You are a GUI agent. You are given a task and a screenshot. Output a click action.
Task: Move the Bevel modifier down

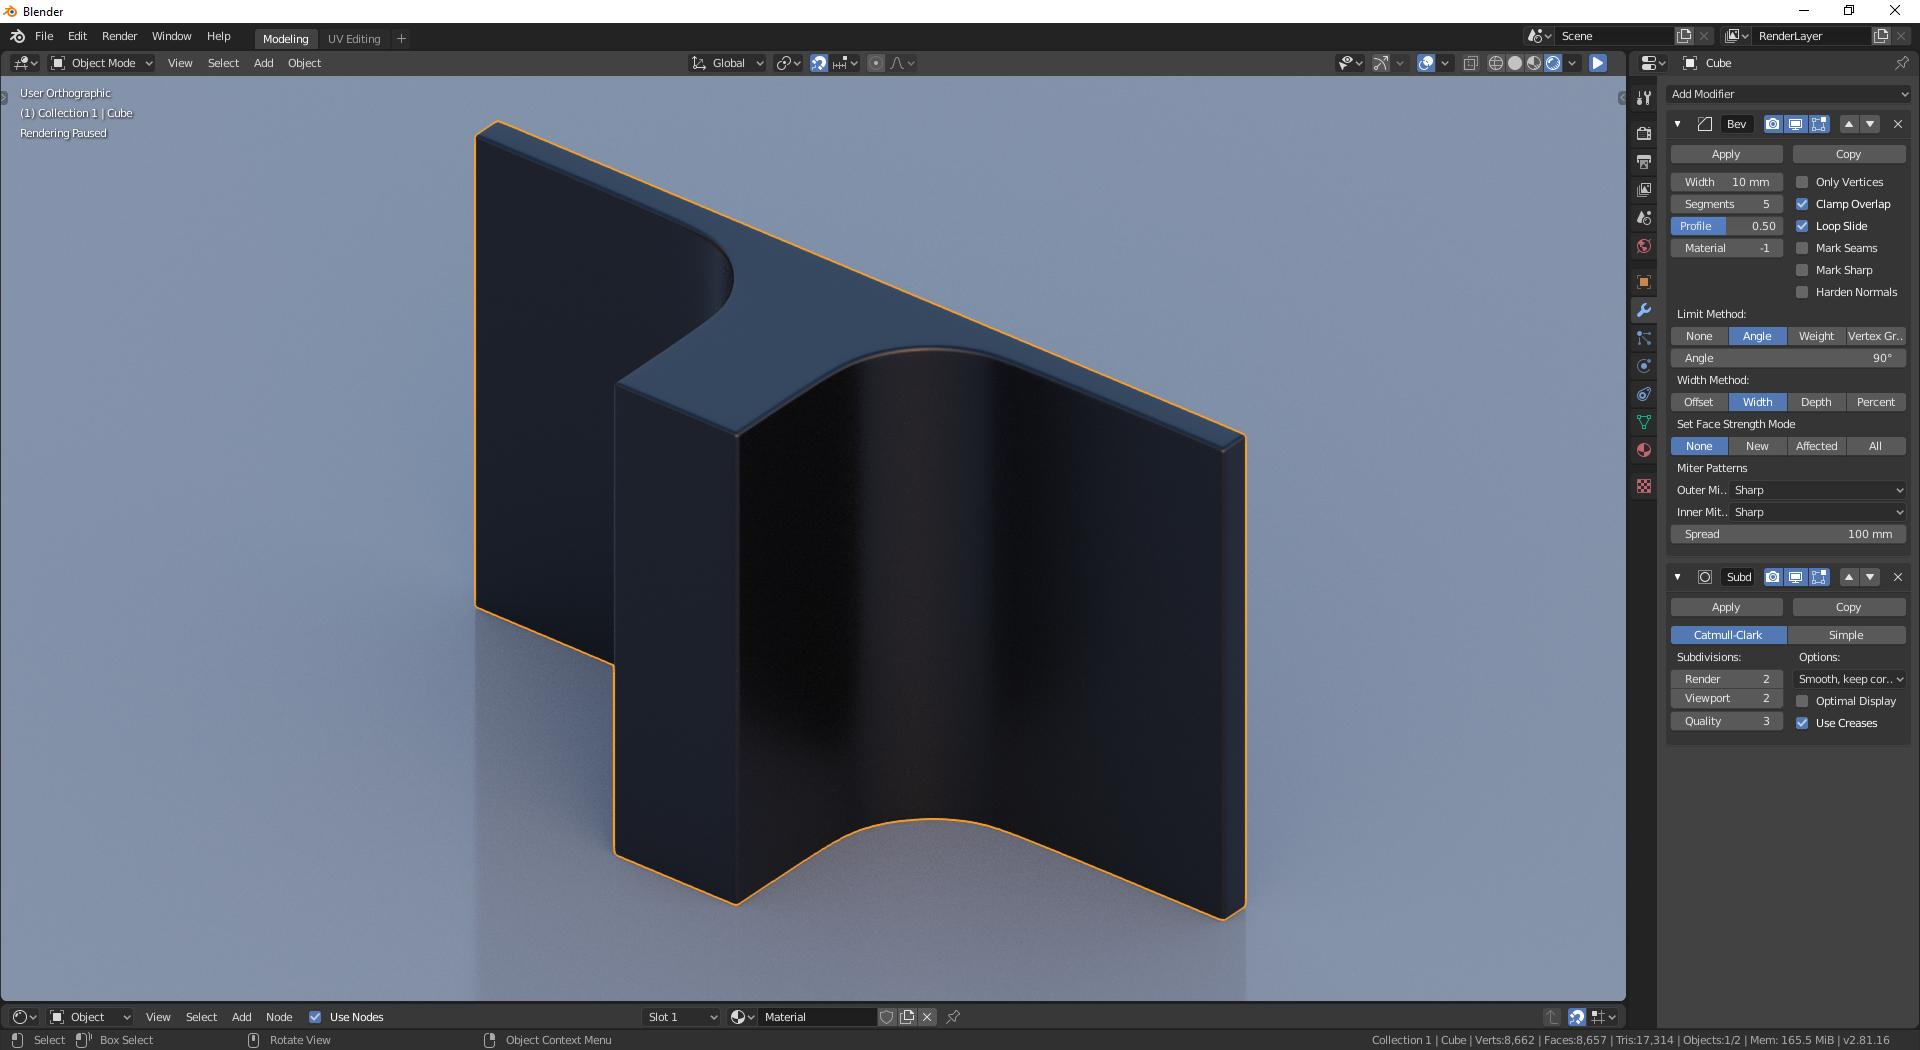(x=1870, y=124)
